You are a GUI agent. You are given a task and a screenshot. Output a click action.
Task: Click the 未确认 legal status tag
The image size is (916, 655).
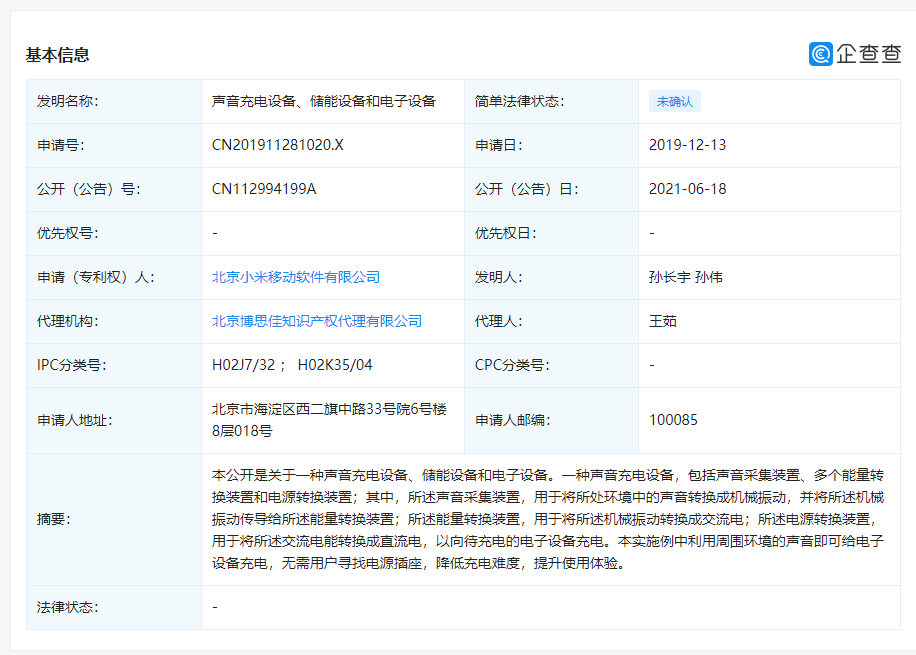click(x=675, y=101)
